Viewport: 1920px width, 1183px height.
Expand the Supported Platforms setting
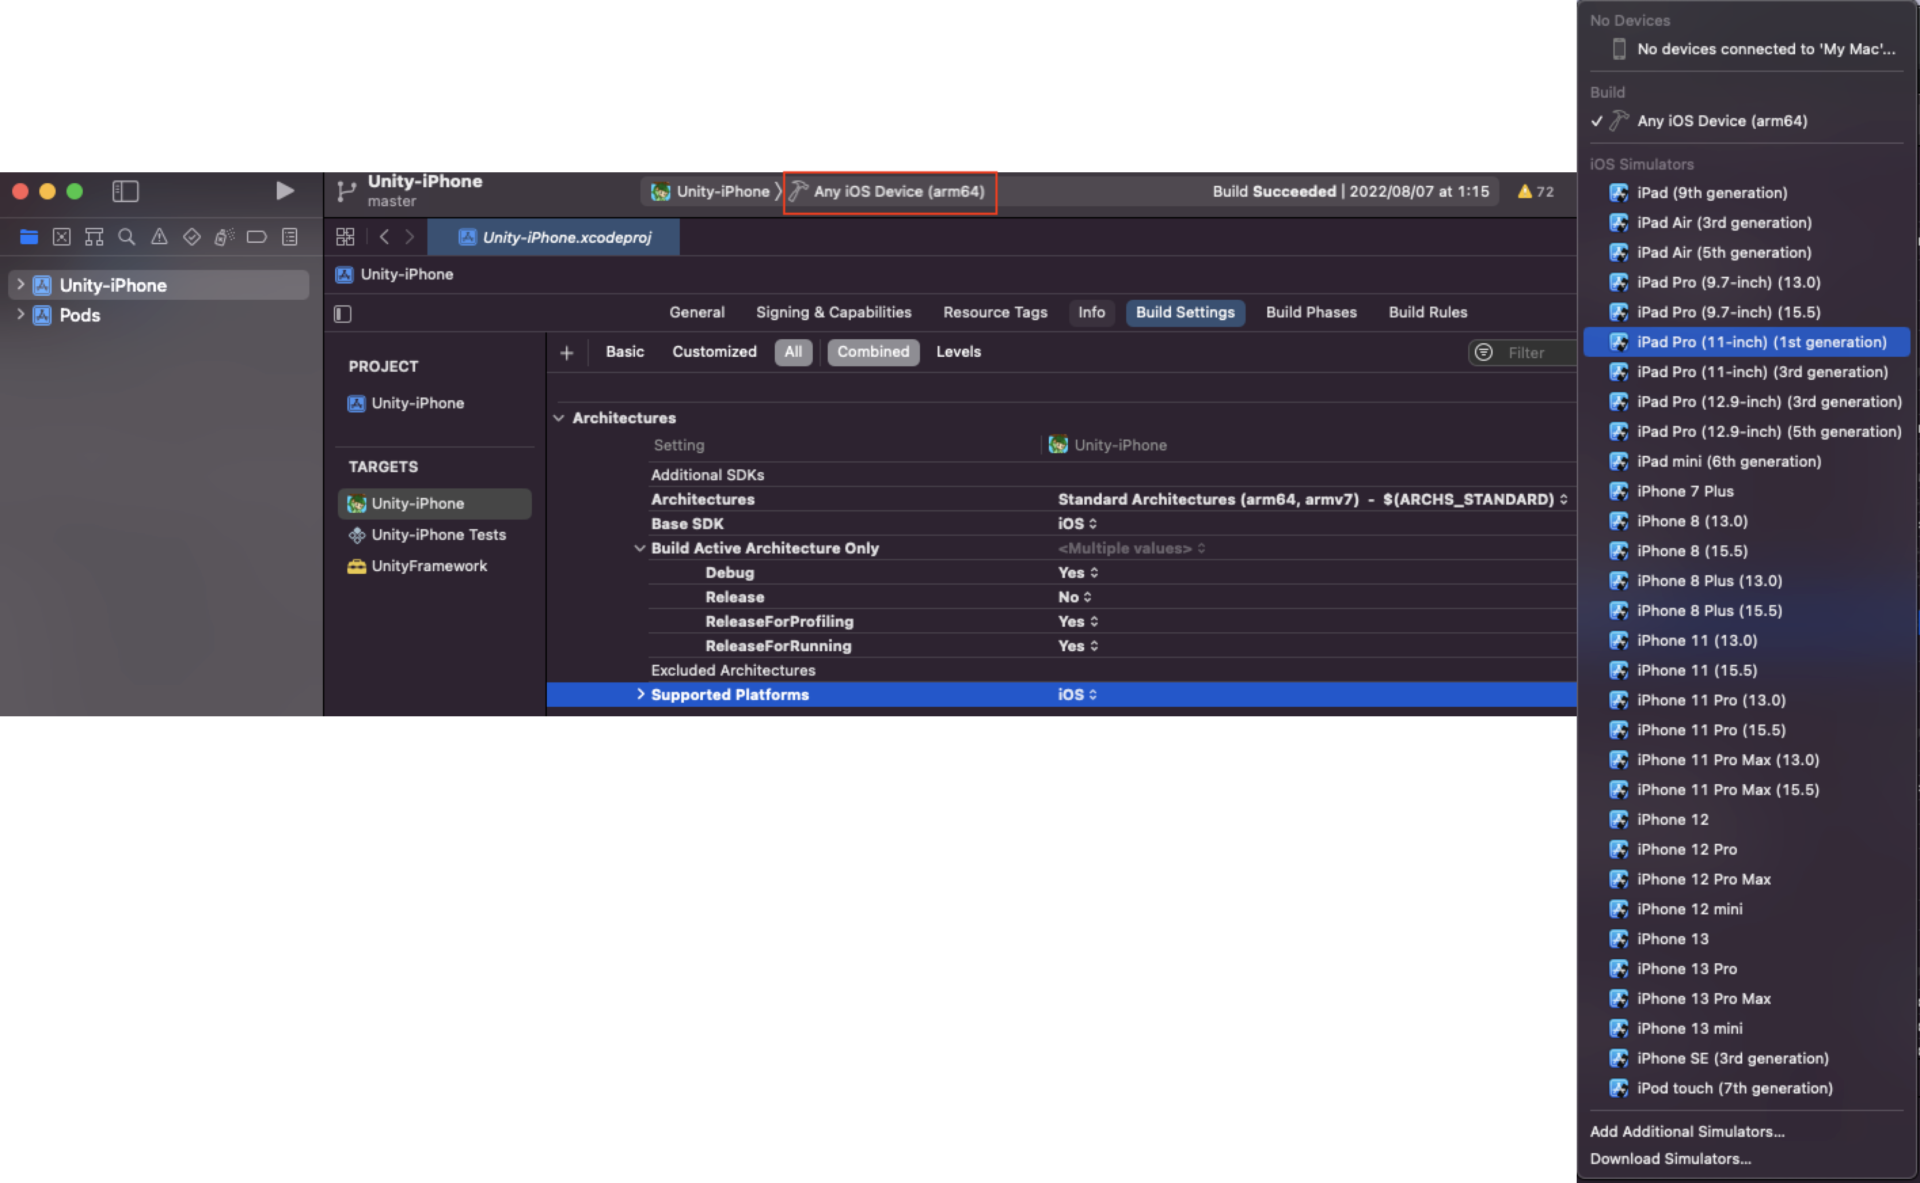[x=640, y=694]
